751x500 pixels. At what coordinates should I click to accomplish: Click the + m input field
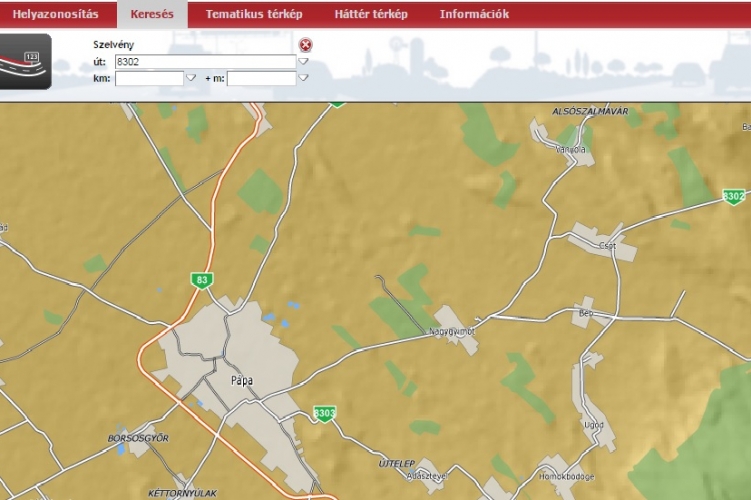(261, 78)
